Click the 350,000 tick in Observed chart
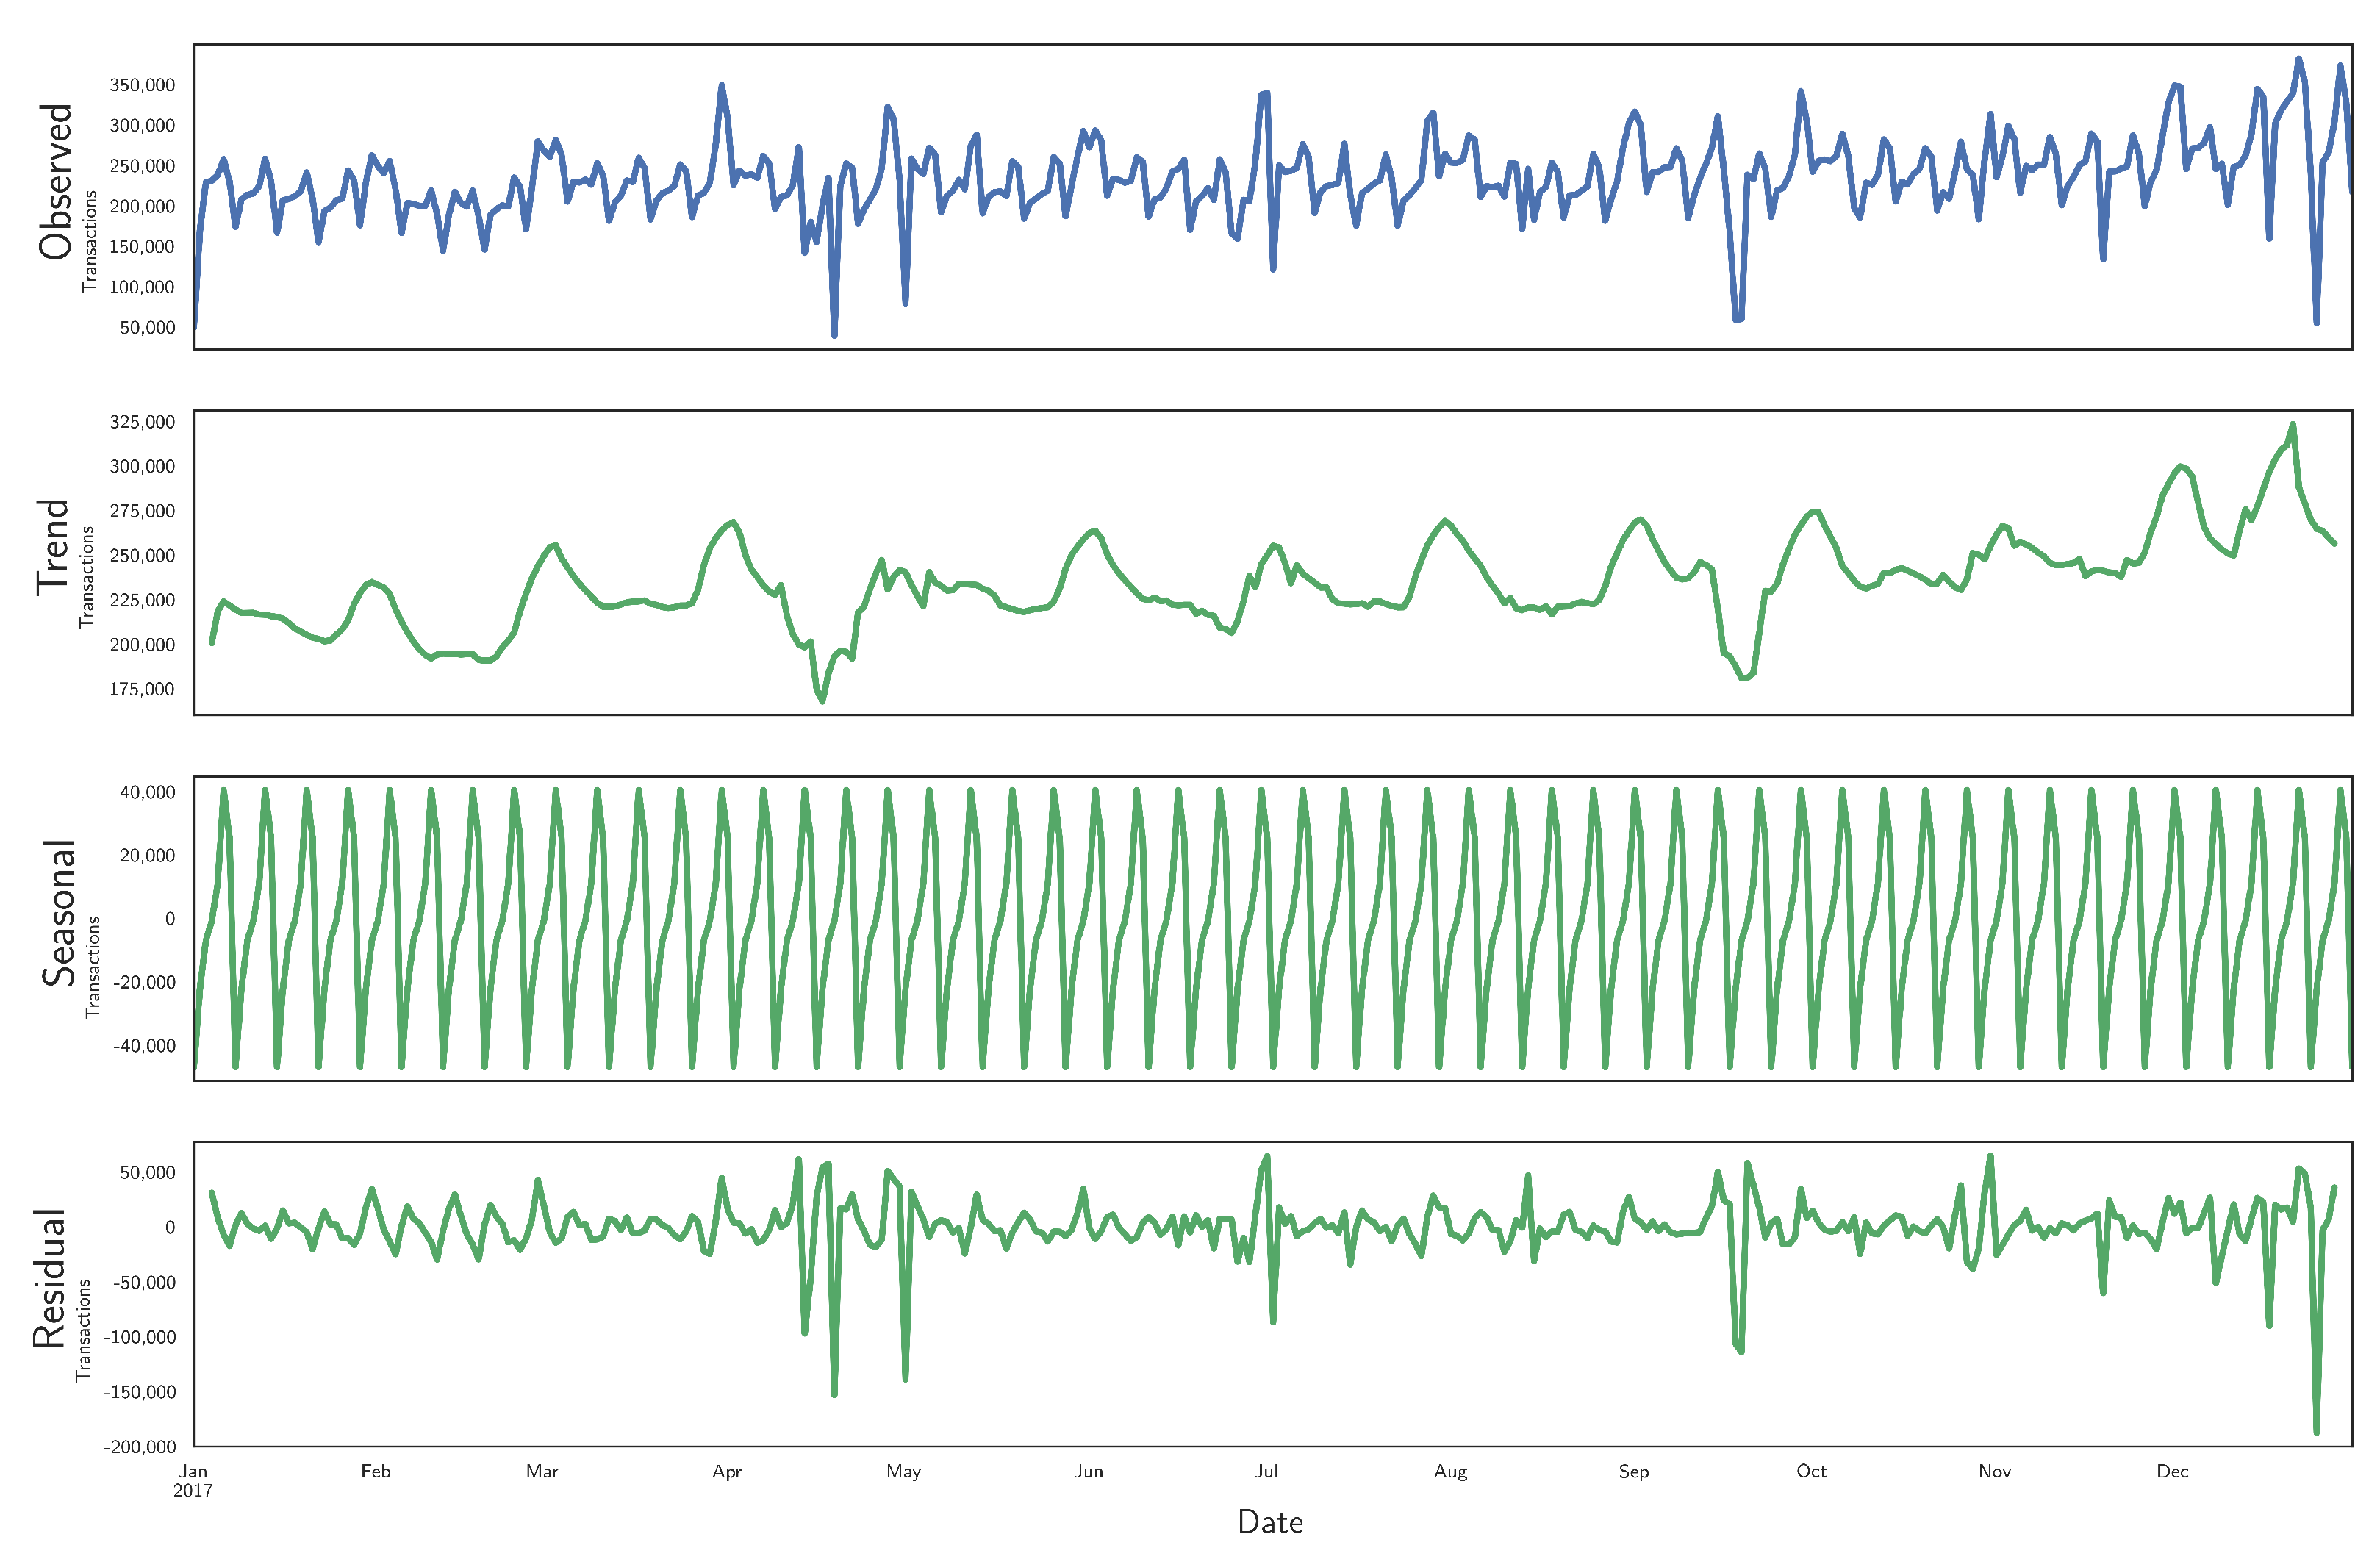 pyautogui.click(x=142, y=85)
